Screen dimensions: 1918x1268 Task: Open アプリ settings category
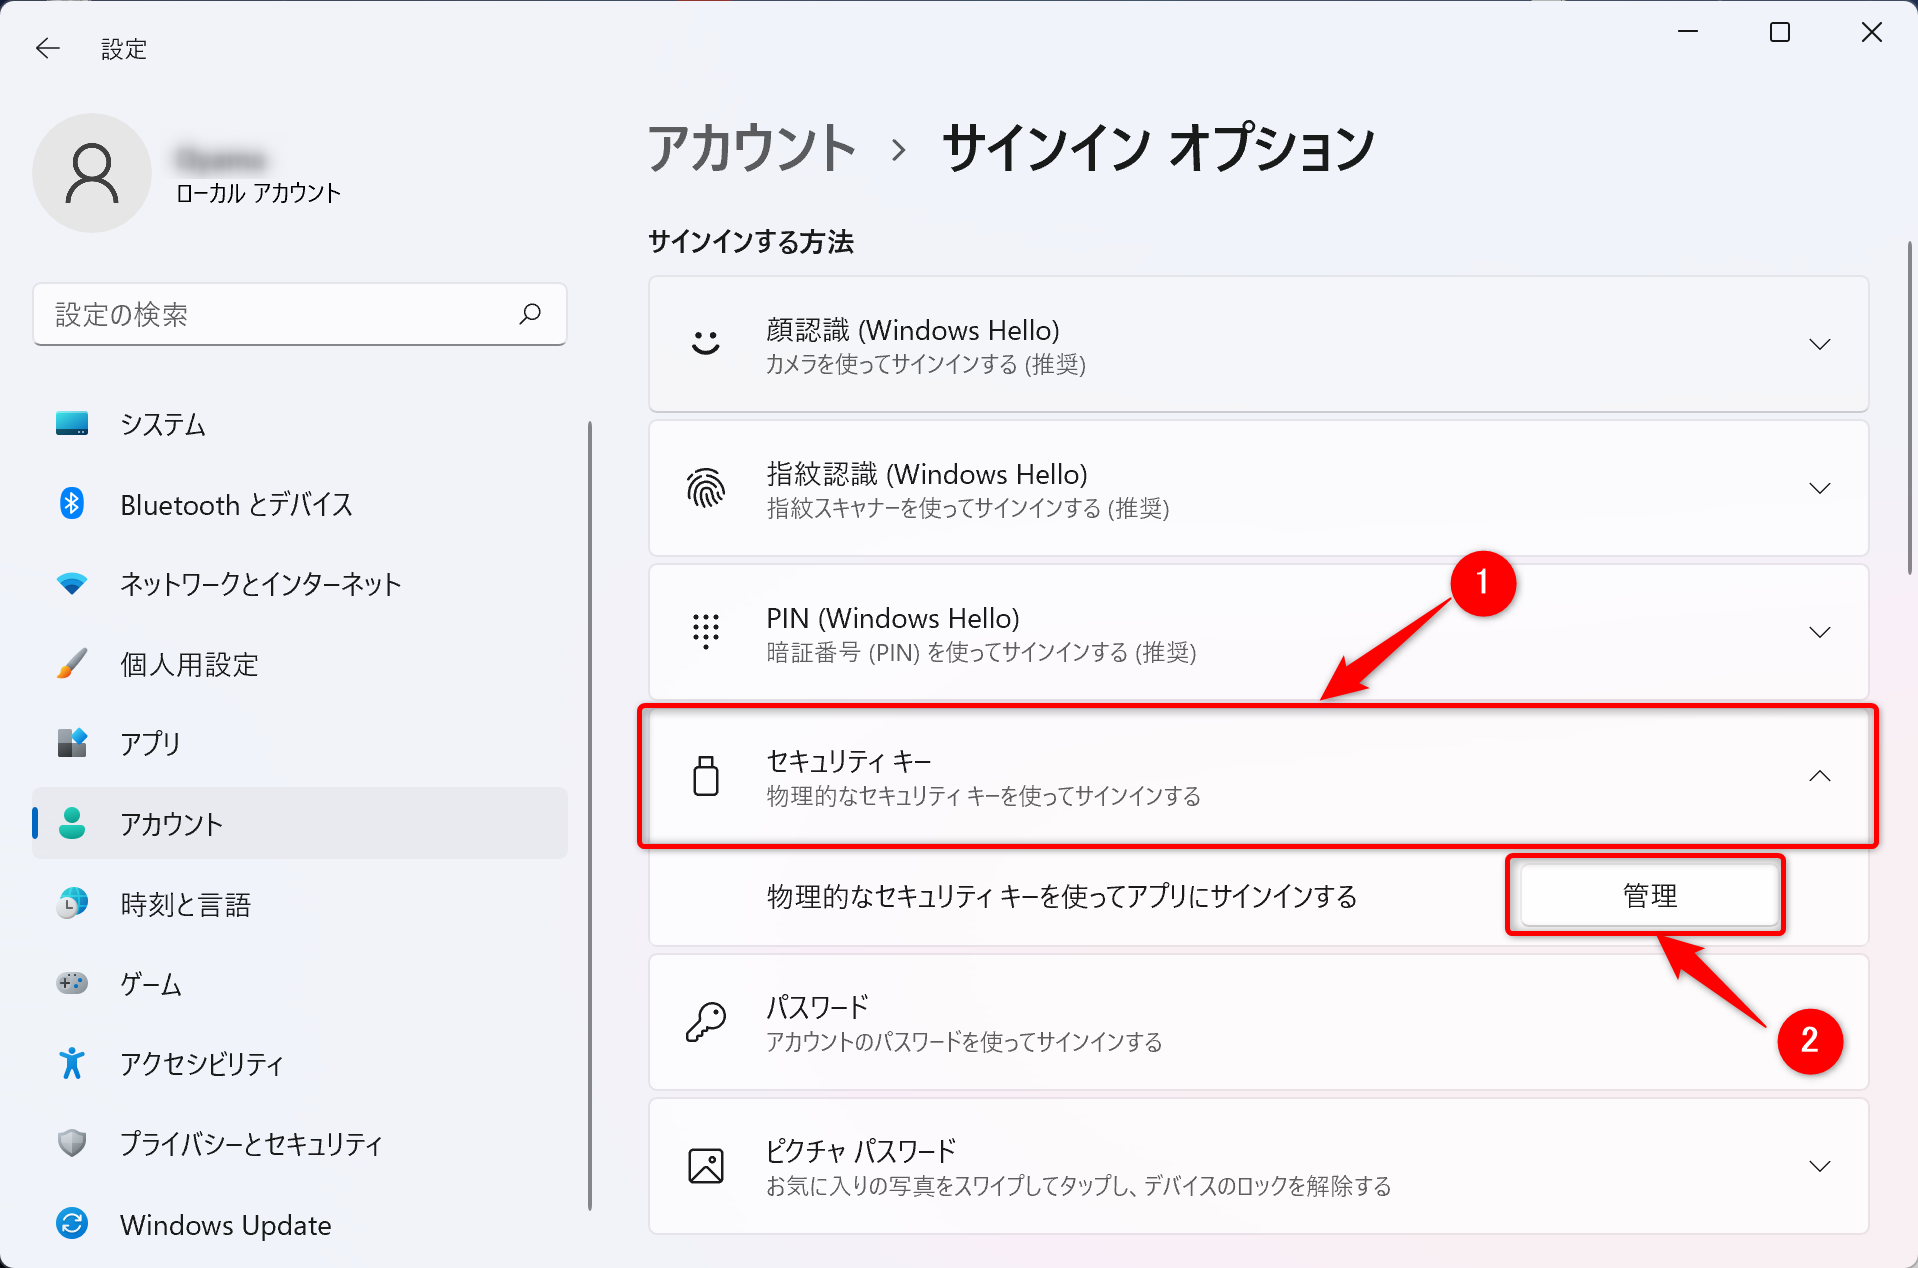point(300,744)
